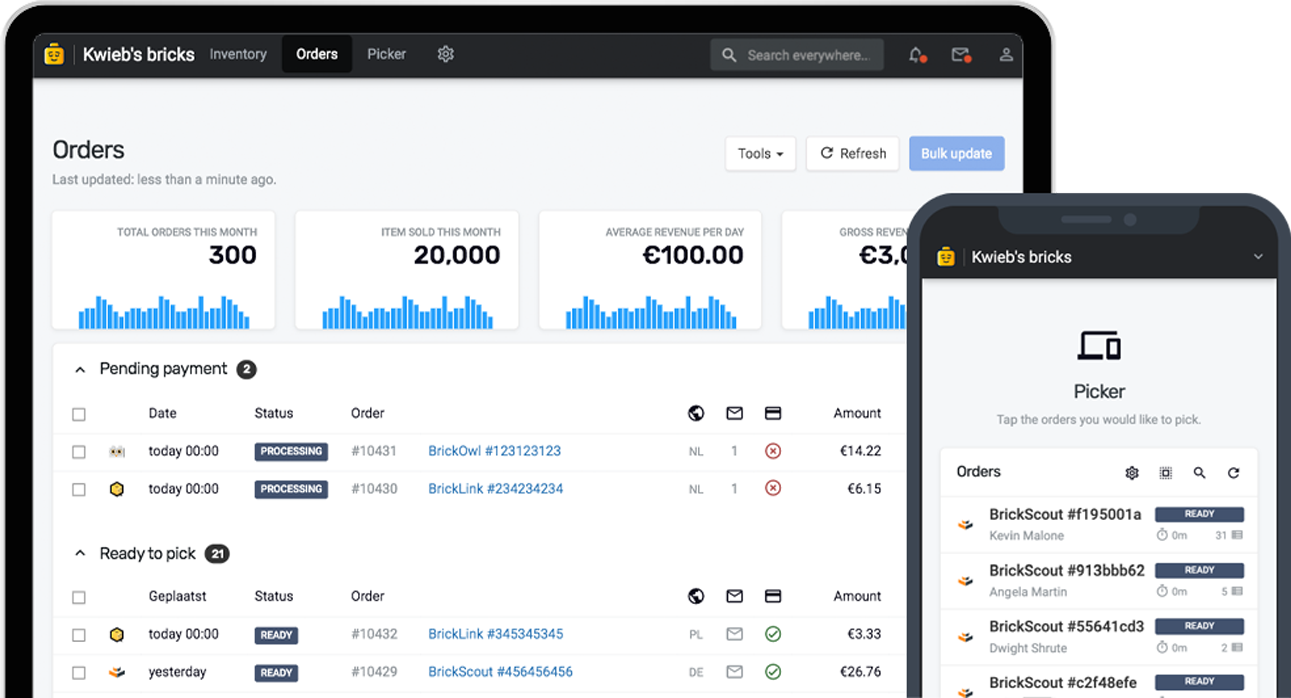Image resolution: width=1291 pixels, height=698 pixels.
Task: Open BrickOwl #123123123 order link
Action: coord(494,451)
